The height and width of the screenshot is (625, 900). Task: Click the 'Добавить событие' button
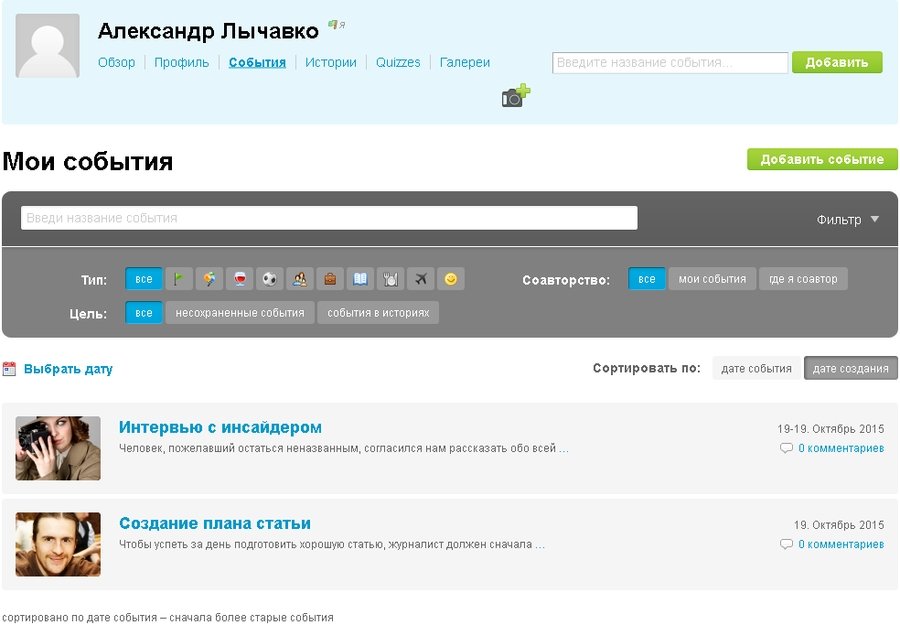click(x=822, y=159)
